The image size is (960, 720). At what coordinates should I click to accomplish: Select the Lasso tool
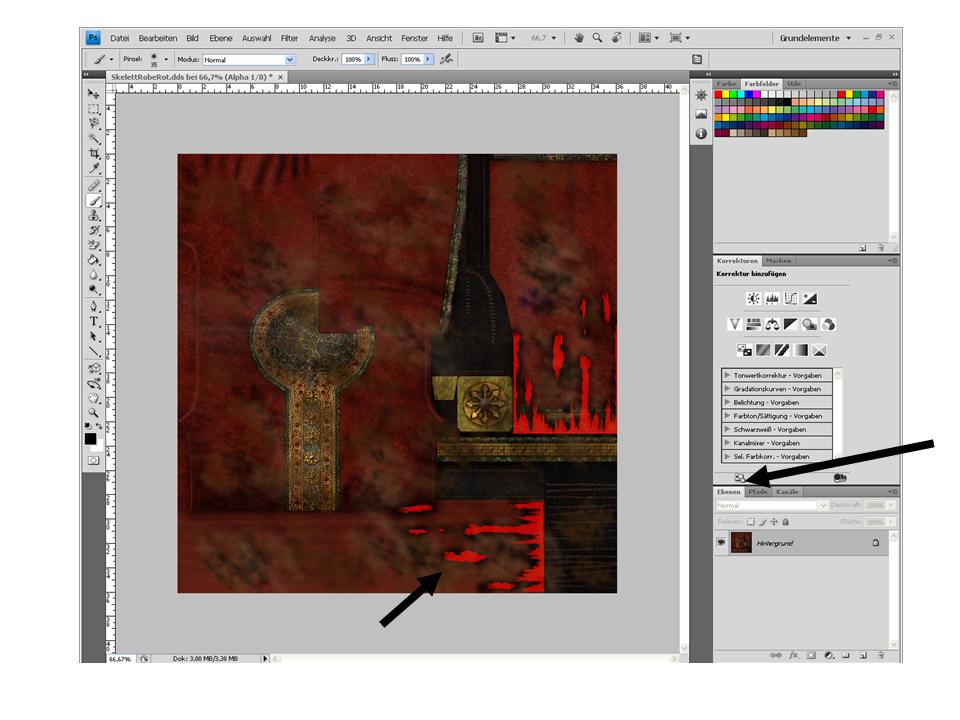click(93, 124)
